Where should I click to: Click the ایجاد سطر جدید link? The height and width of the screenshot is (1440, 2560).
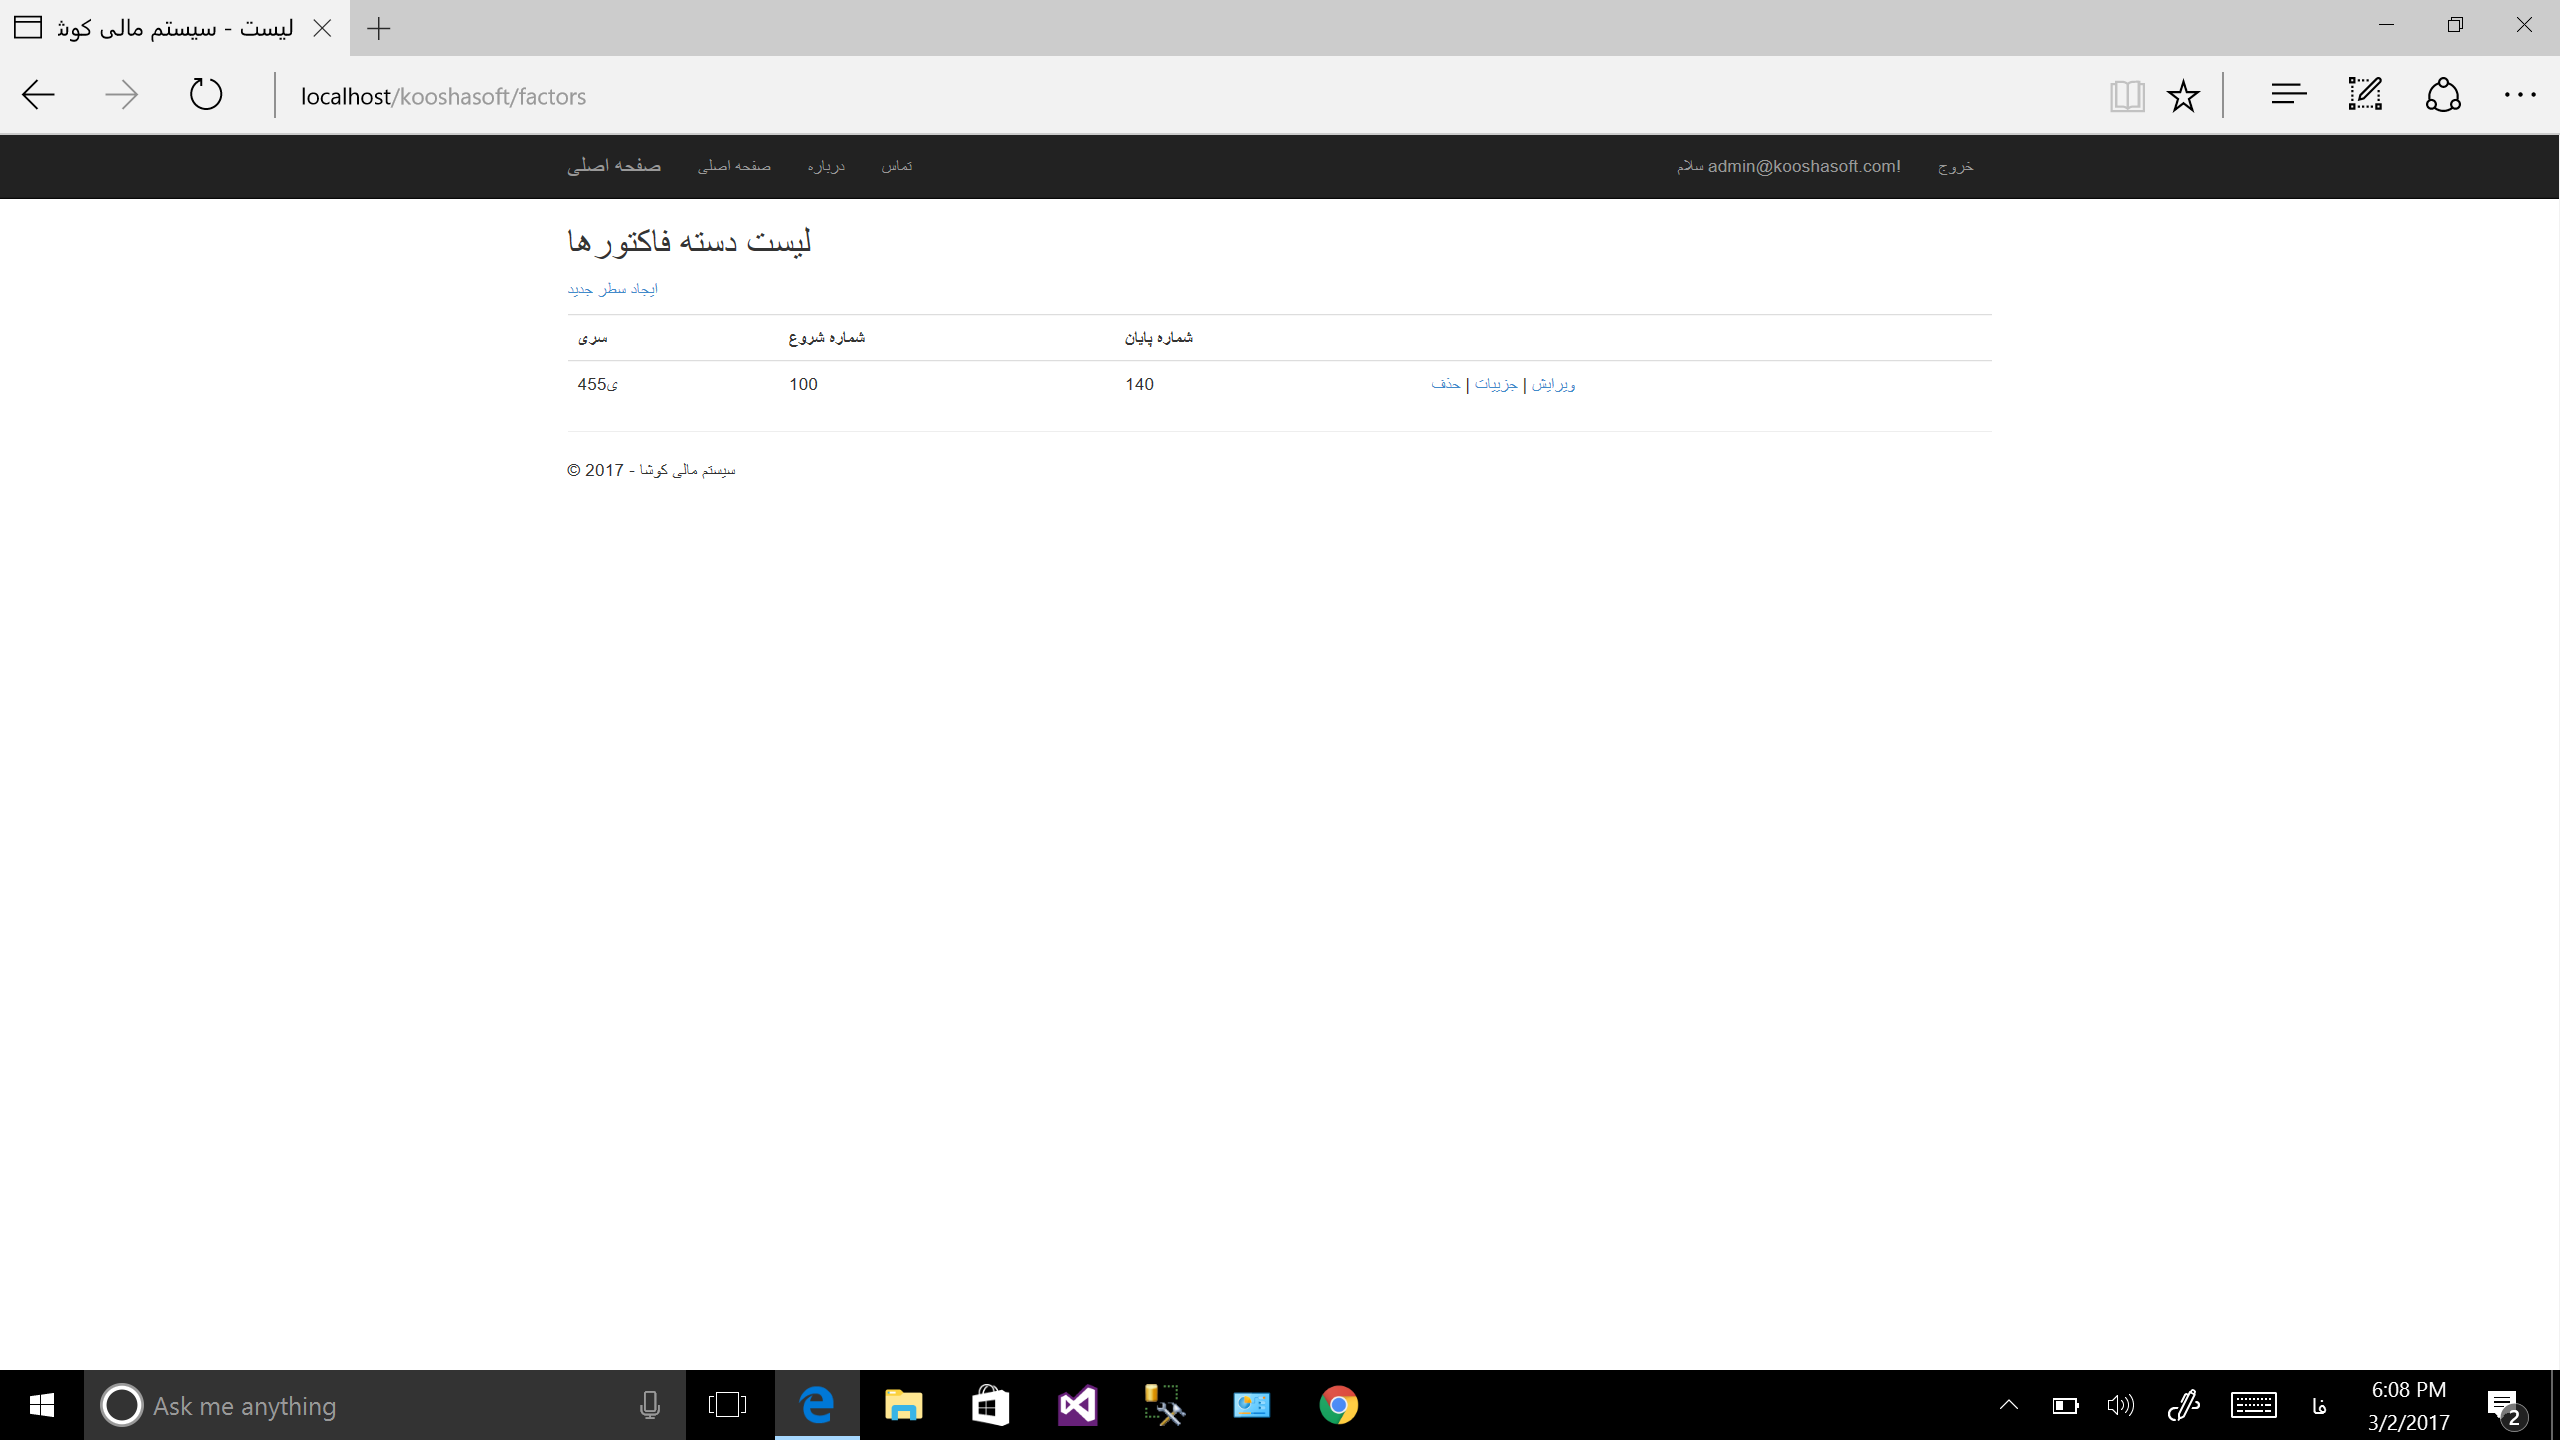coord(612,289)
